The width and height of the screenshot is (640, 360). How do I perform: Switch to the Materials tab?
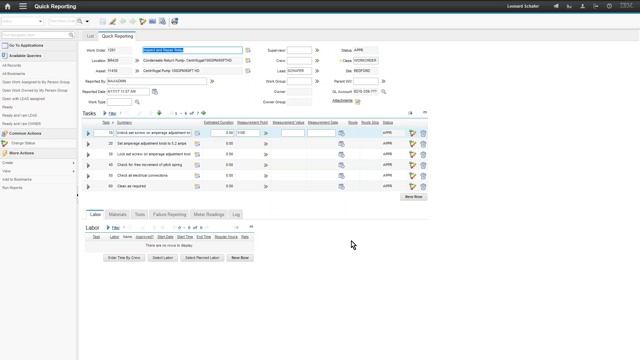point(118,214)
